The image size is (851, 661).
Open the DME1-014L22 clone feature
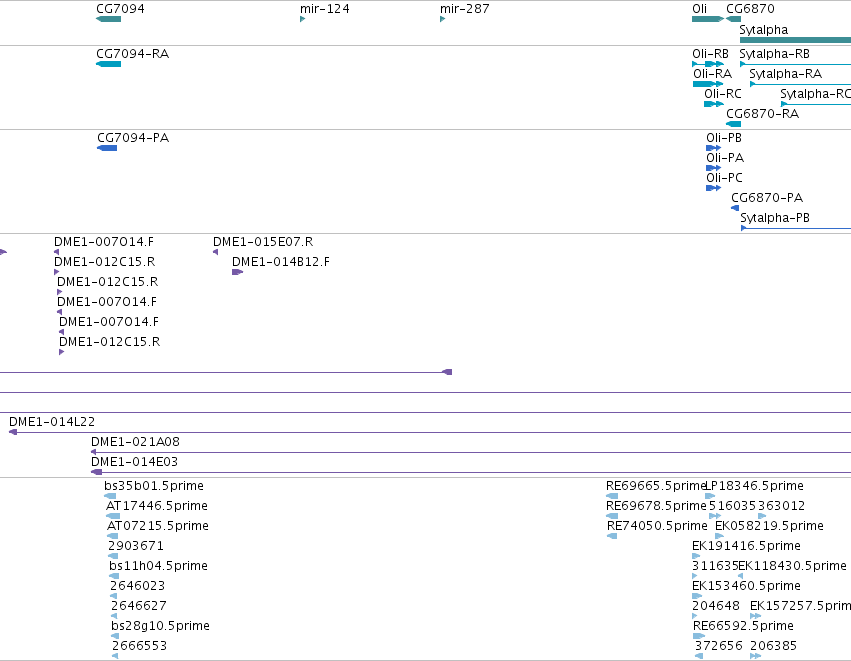click(430, 433)
